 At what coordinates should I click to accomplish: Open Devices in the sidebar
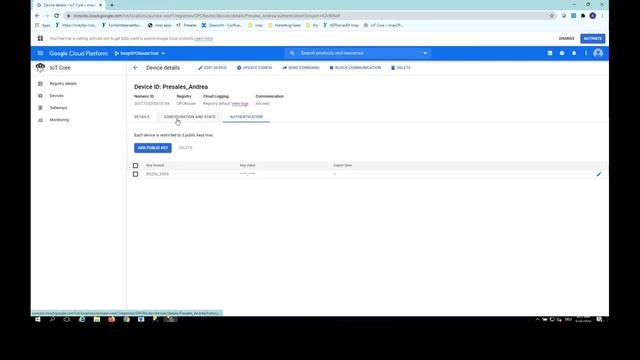coord(56,96)
